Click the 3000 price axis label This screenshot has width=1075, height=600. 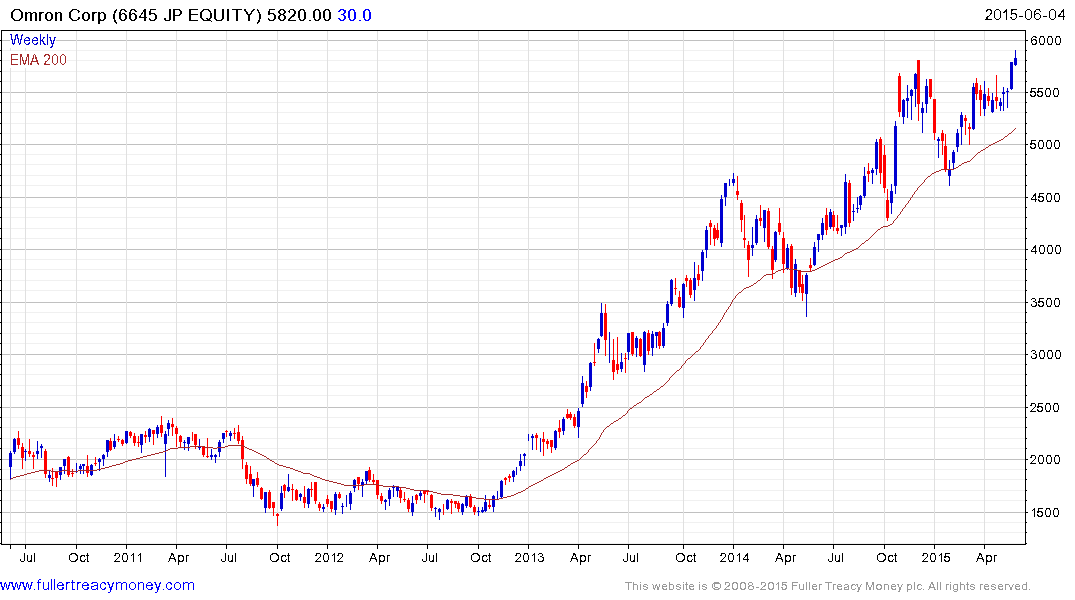[x=1046, y=355]
